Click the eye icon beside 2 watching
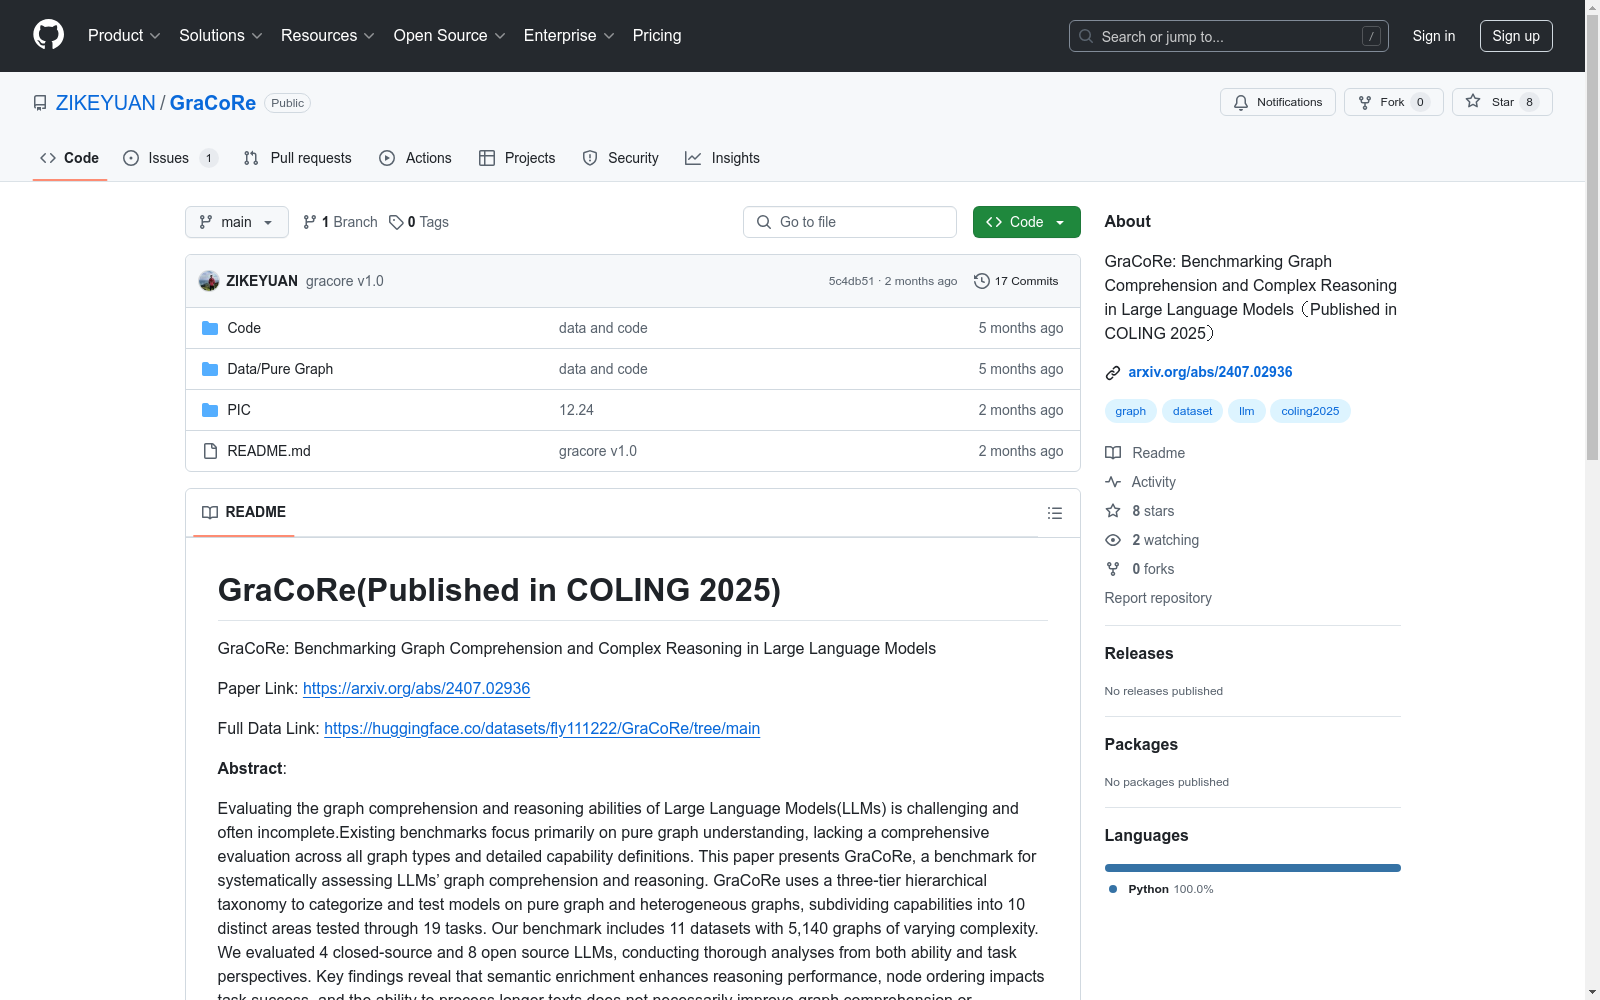 (1113, 540)
